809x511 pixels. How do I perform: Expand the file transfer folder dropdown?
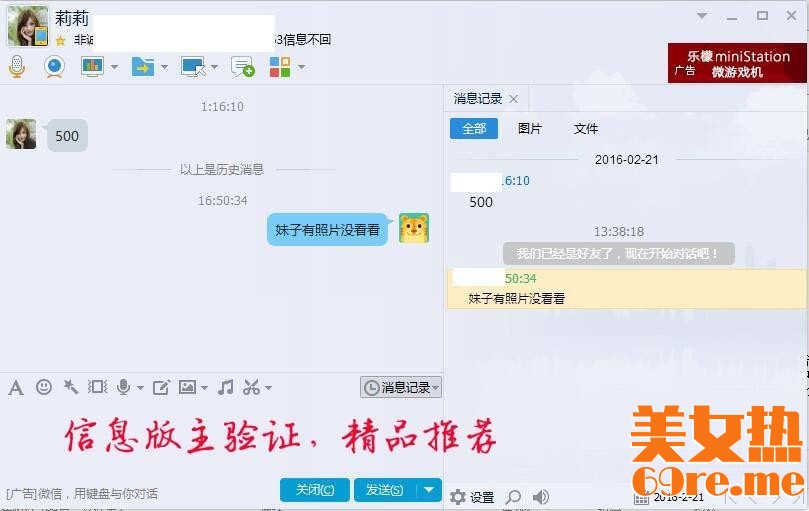click(164, 67)
